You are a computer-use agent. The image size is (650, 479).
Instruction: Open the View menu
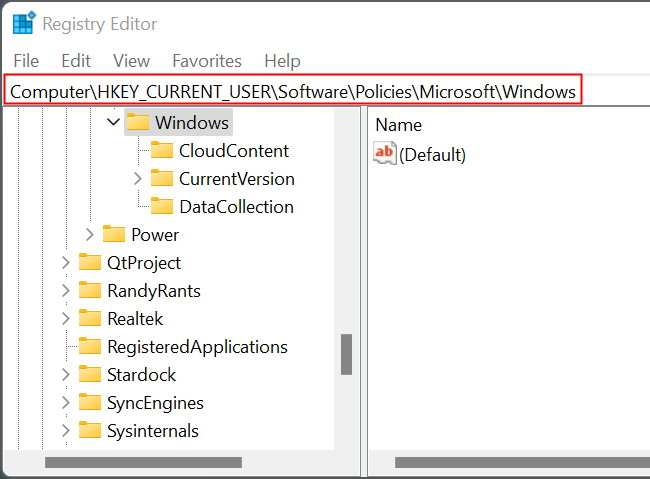point(131,61)
